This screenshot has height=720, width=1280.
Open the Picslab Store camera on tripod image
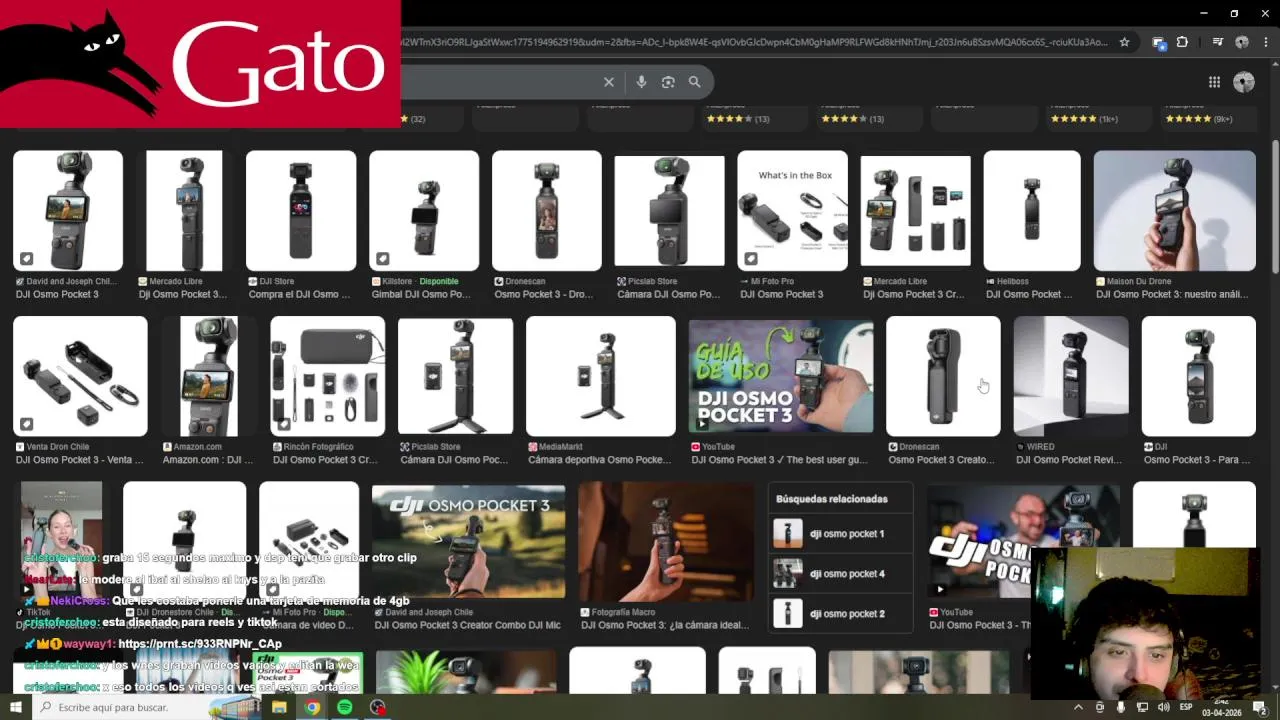coord(455,377)
